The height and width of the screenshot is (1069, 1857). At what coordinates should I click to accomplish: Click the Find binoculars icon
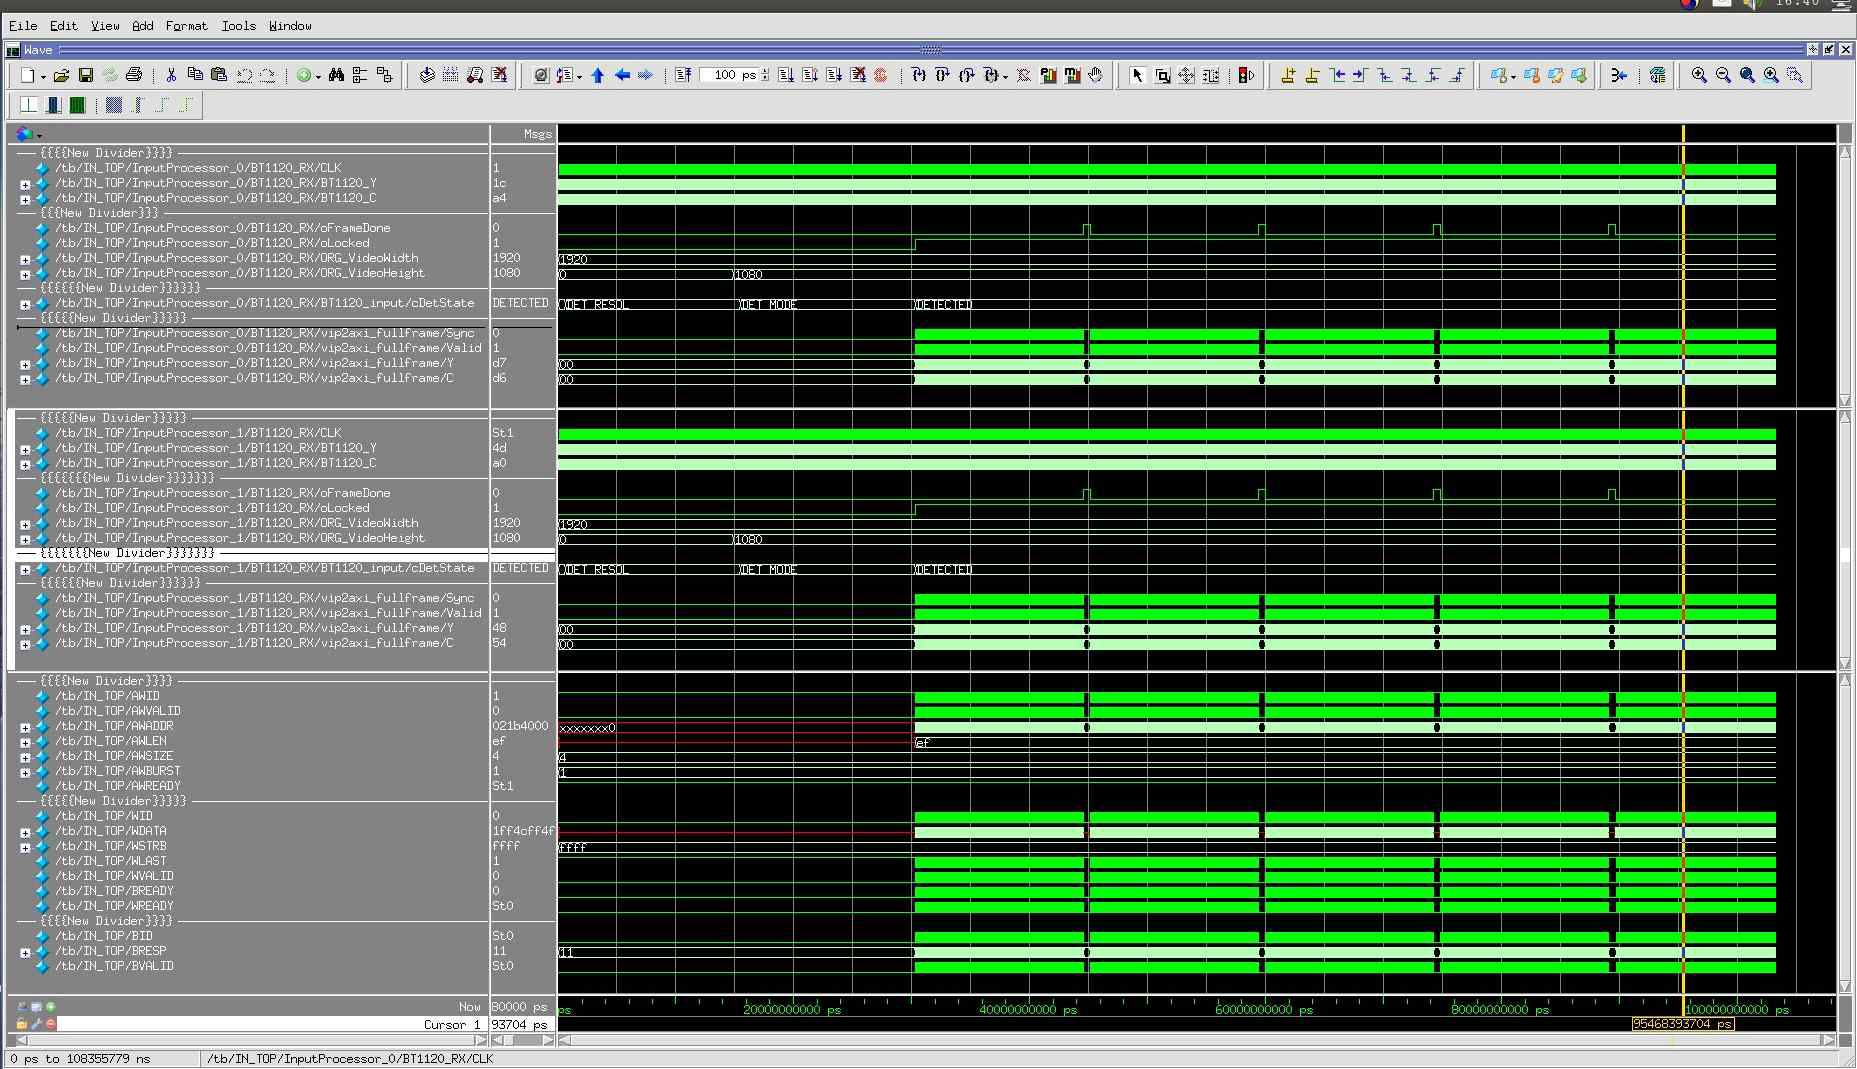tap(336, 75)
